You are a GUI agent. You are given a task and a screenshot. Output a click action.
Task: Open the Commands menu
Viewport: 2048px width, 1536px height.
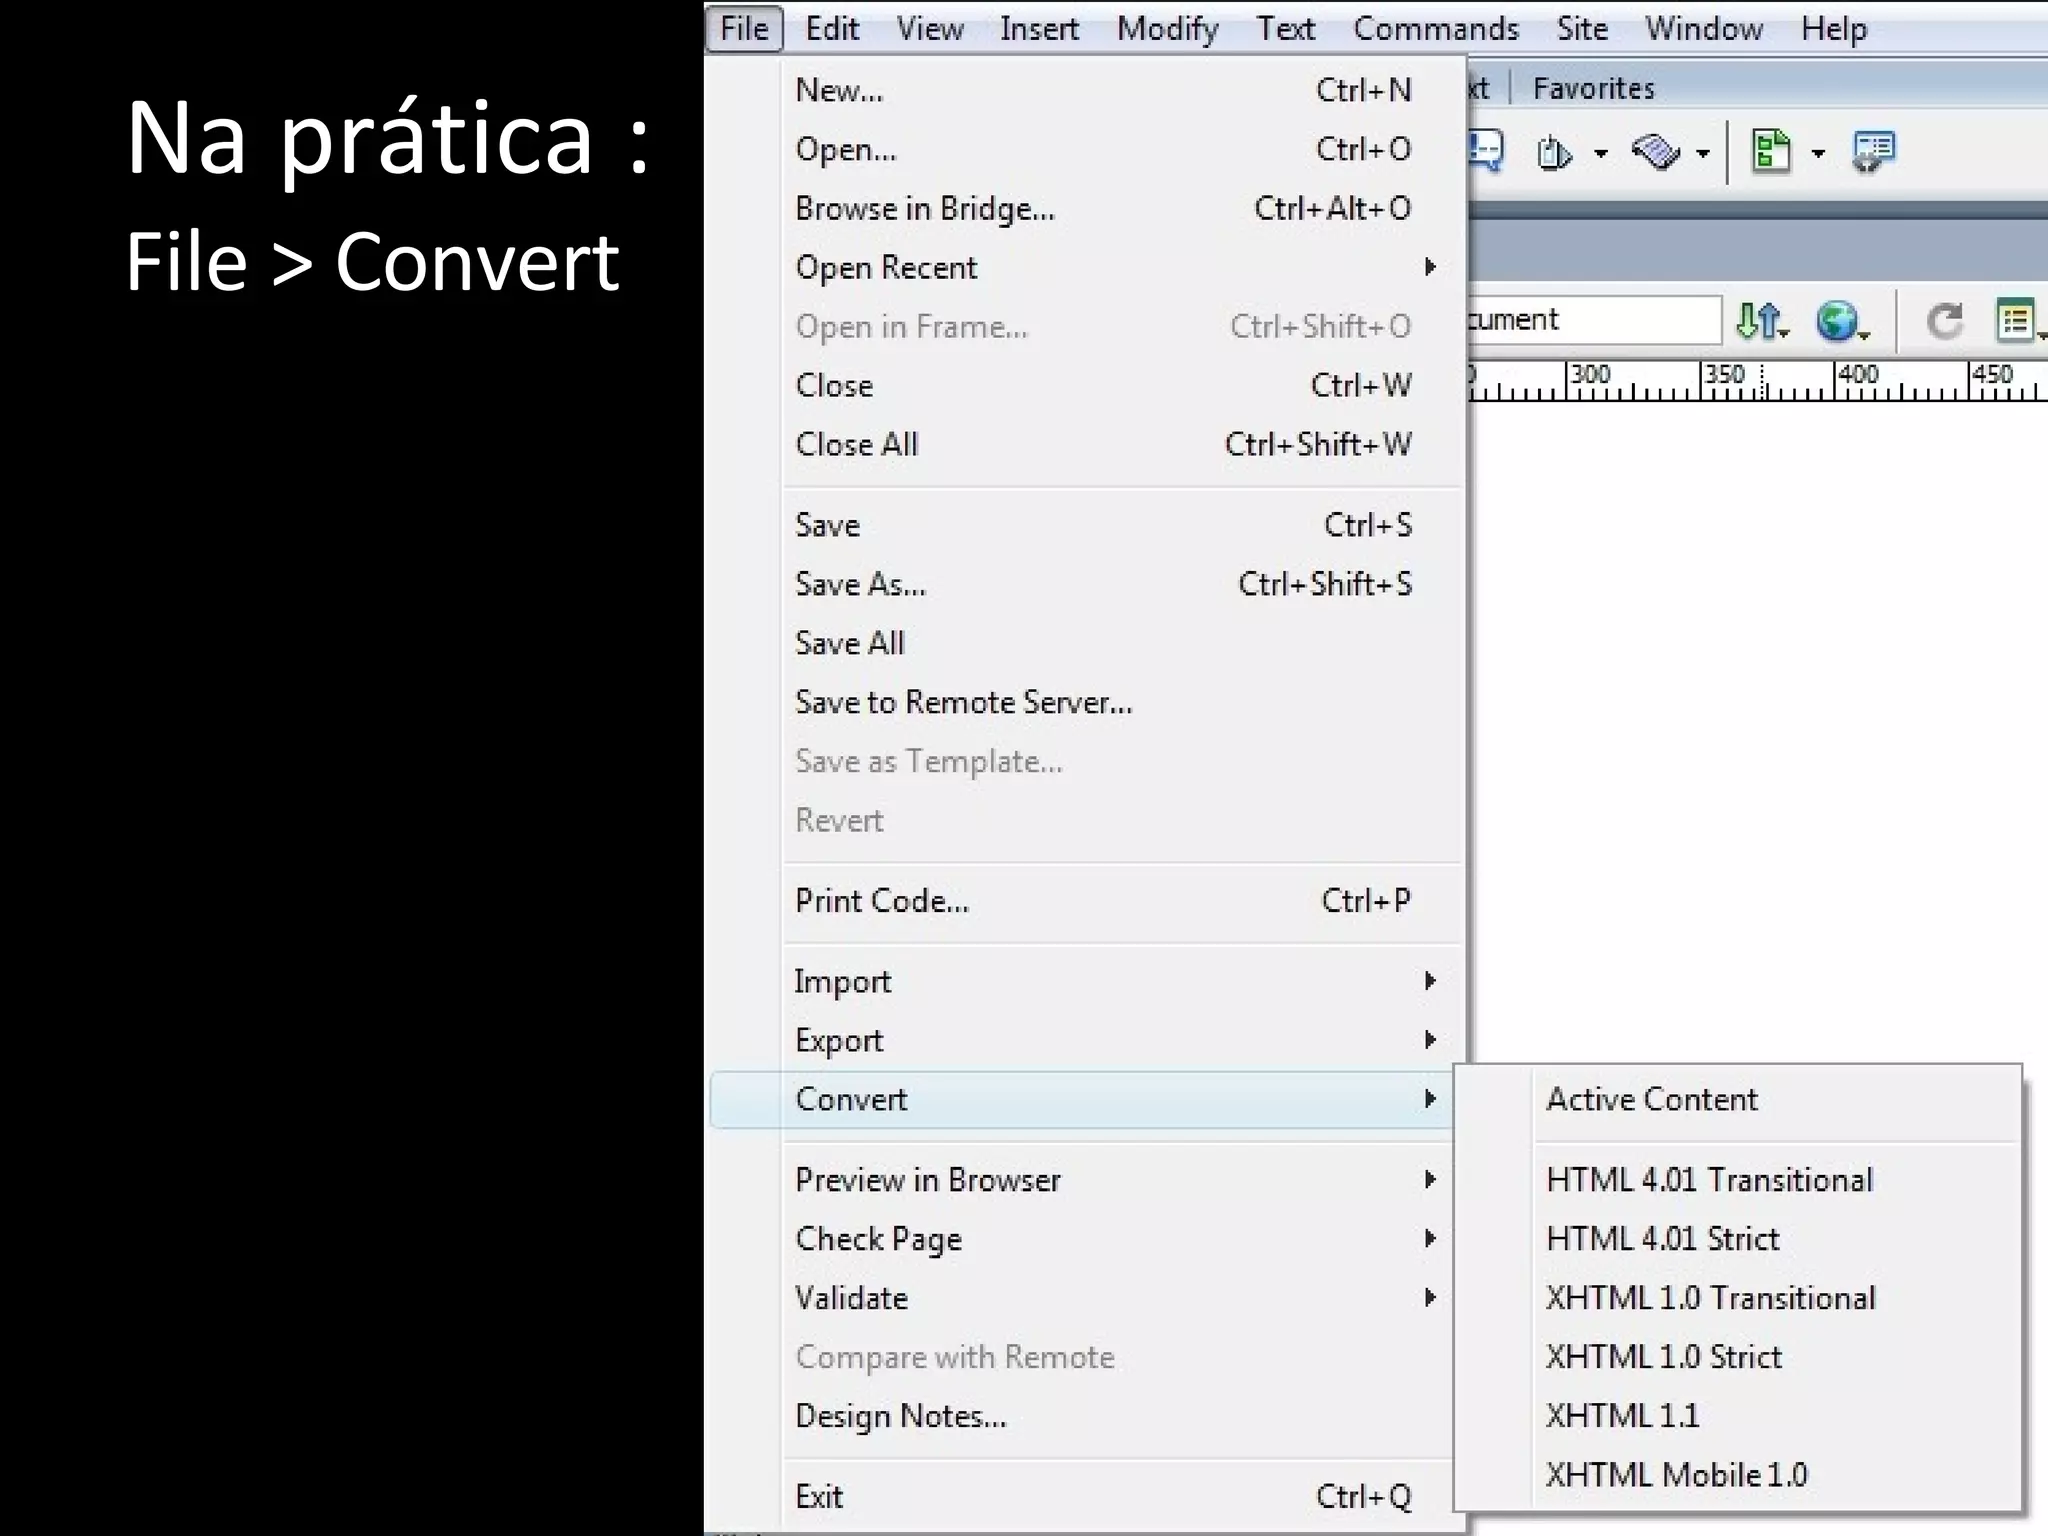coord(1435,29)
